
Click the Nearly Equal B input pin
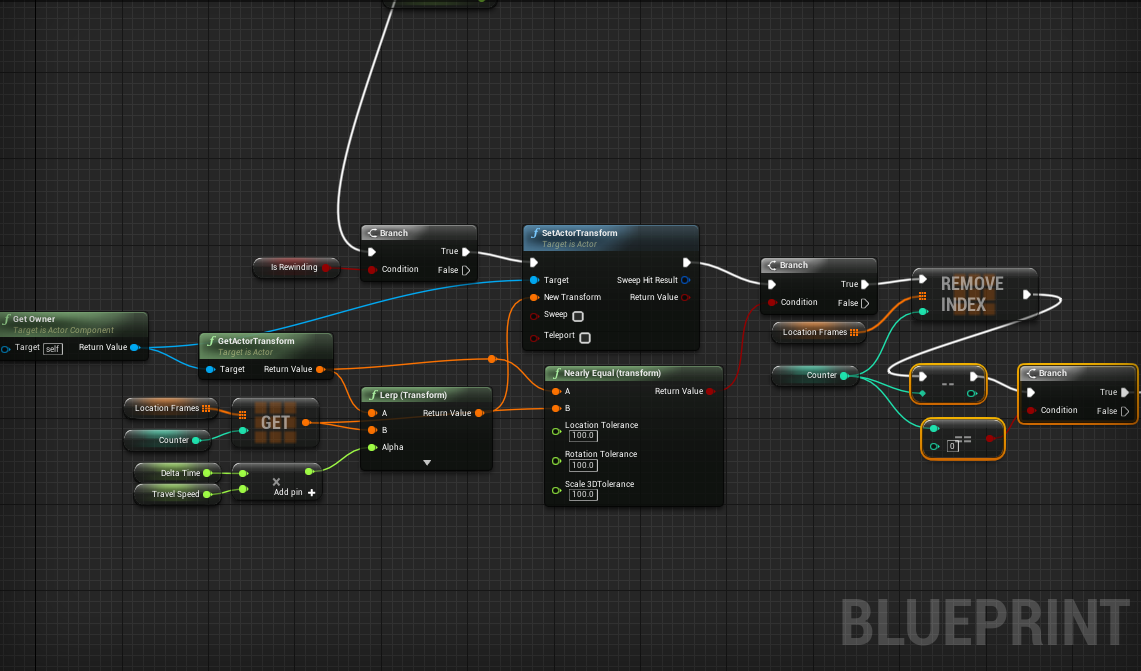coord(557,408)
